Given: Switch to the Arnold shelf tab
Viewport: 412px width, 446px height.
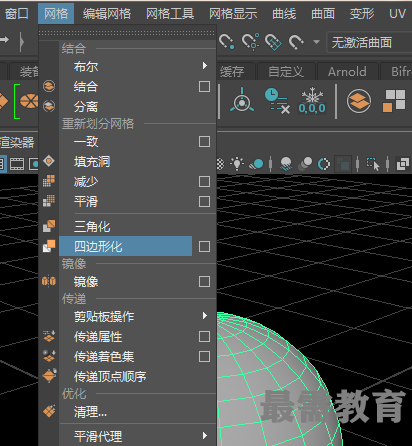Looking at the screenshot, I should pos(347,71).
